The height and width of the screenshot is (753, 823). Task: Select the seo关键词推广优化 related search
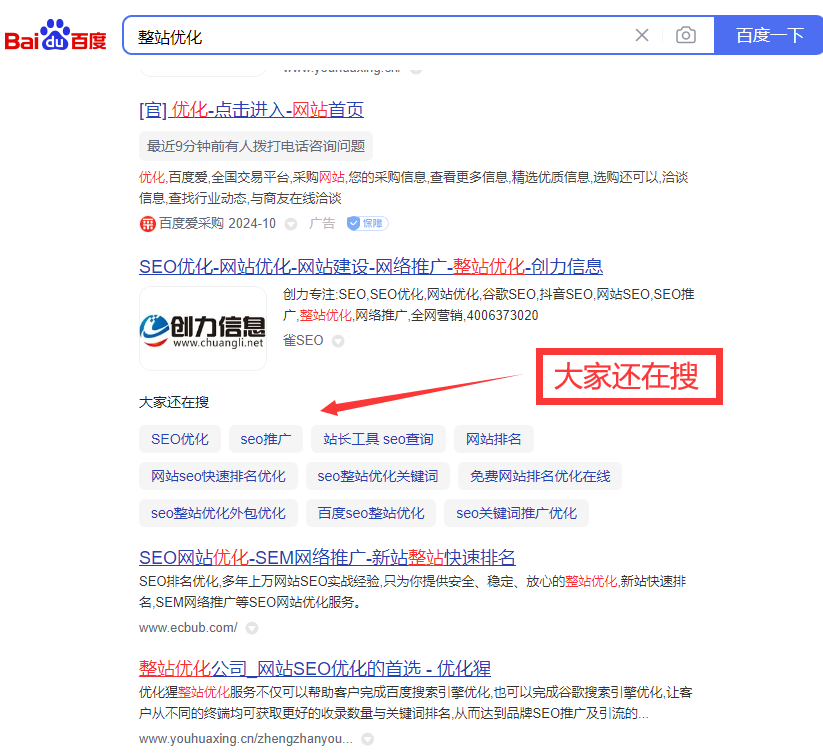(516, 513)
